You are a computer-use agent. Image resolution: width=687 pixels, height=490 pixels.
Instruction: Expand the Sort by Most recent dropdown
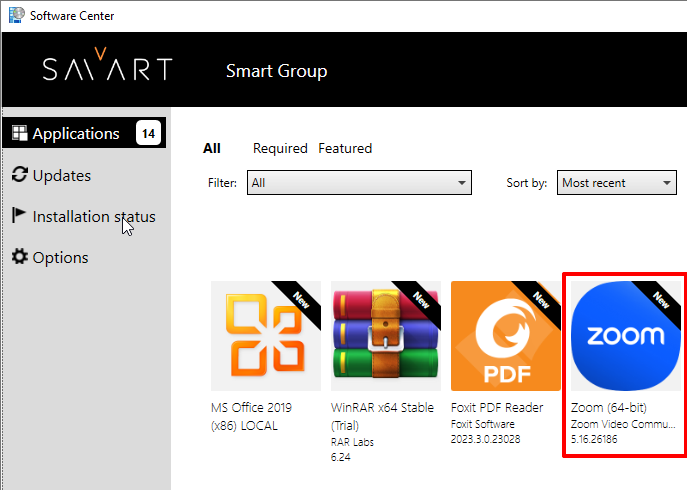click(616, 183)
